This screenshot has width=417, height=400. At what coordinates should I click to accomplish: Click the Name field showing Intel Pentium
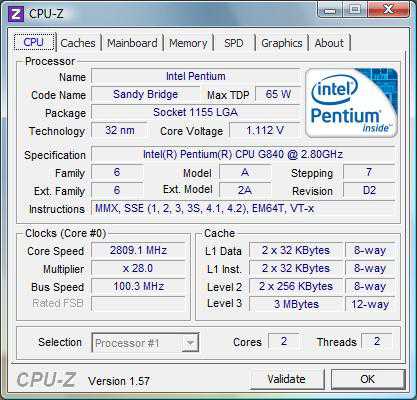[196, 76]
